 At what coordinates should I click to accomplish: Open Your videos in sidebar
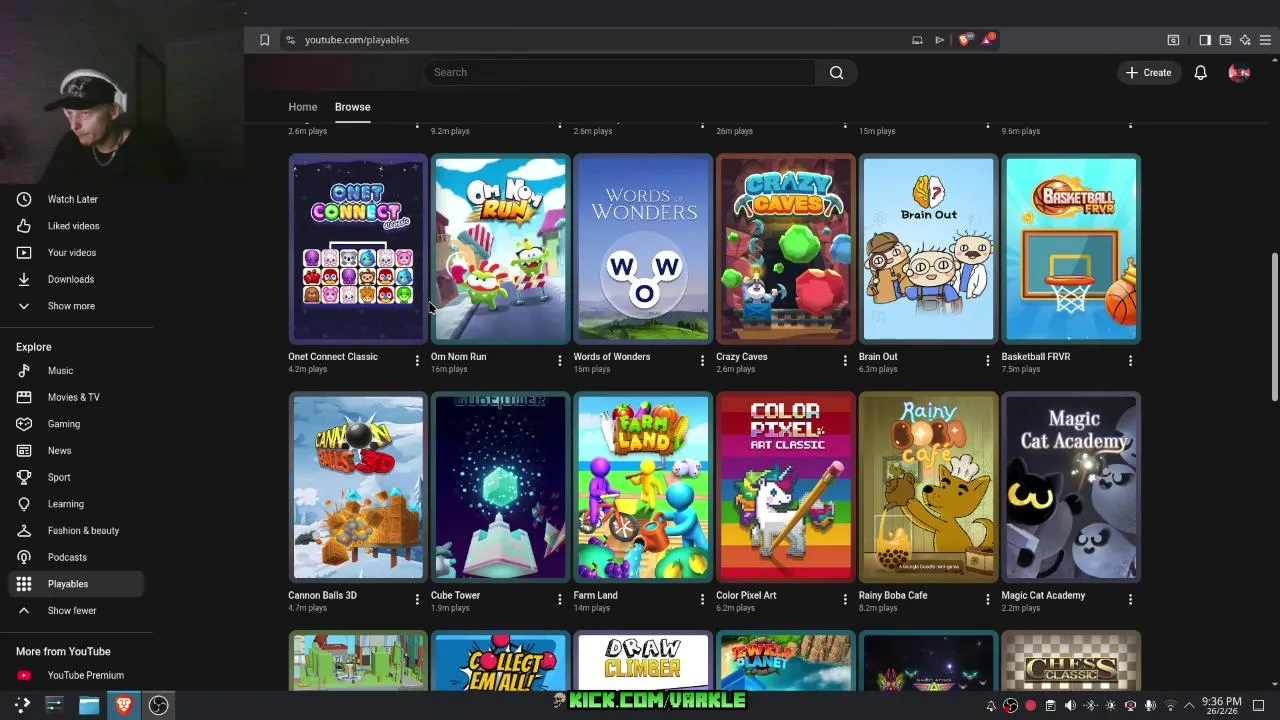coord(72,252)
